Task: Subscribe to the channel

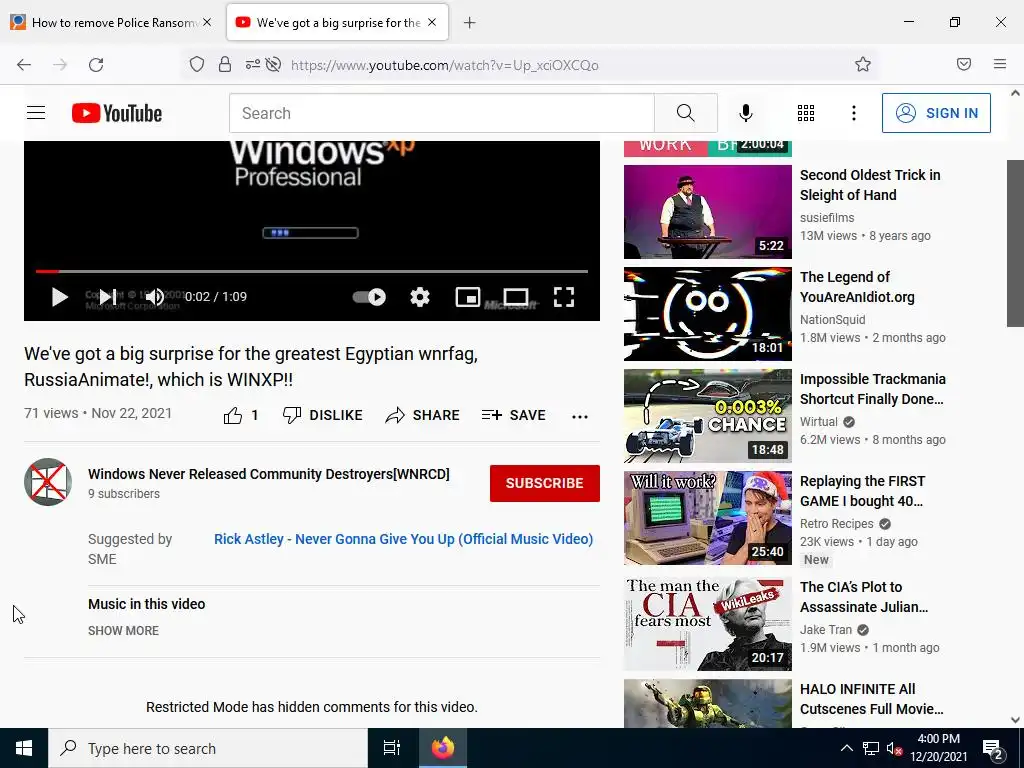Action: [x=545, y=483]
